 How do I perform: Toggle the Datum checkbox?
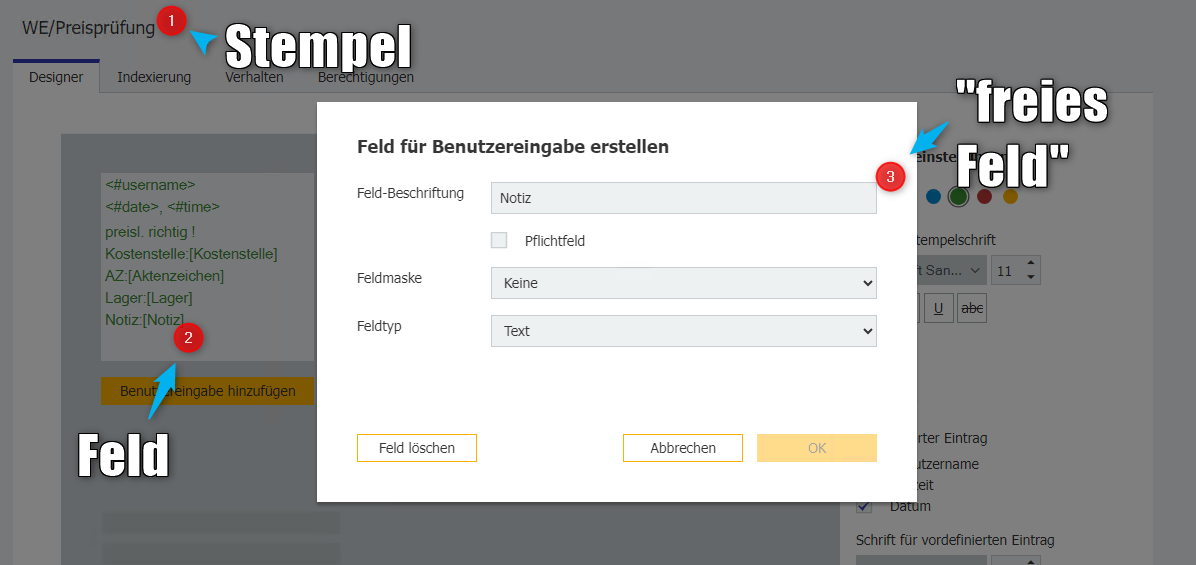coord(864,506)
